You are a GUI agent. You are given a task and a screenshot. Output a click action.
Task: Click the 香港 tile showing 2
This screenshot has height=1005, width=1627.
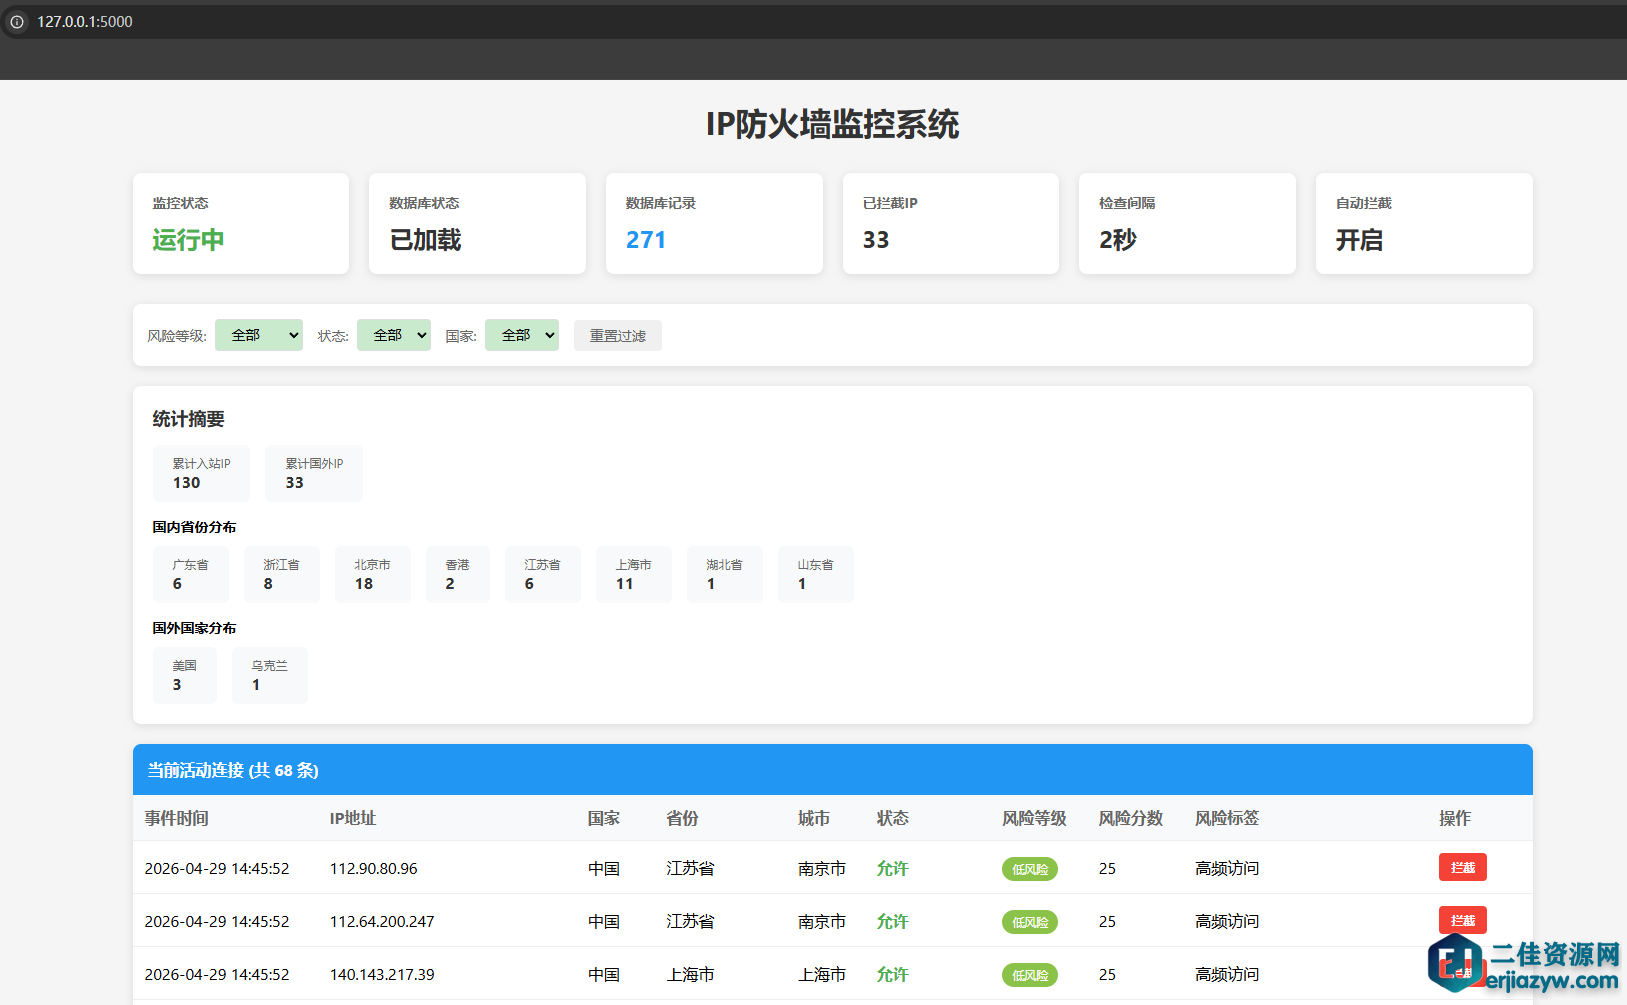coord(458,574)
